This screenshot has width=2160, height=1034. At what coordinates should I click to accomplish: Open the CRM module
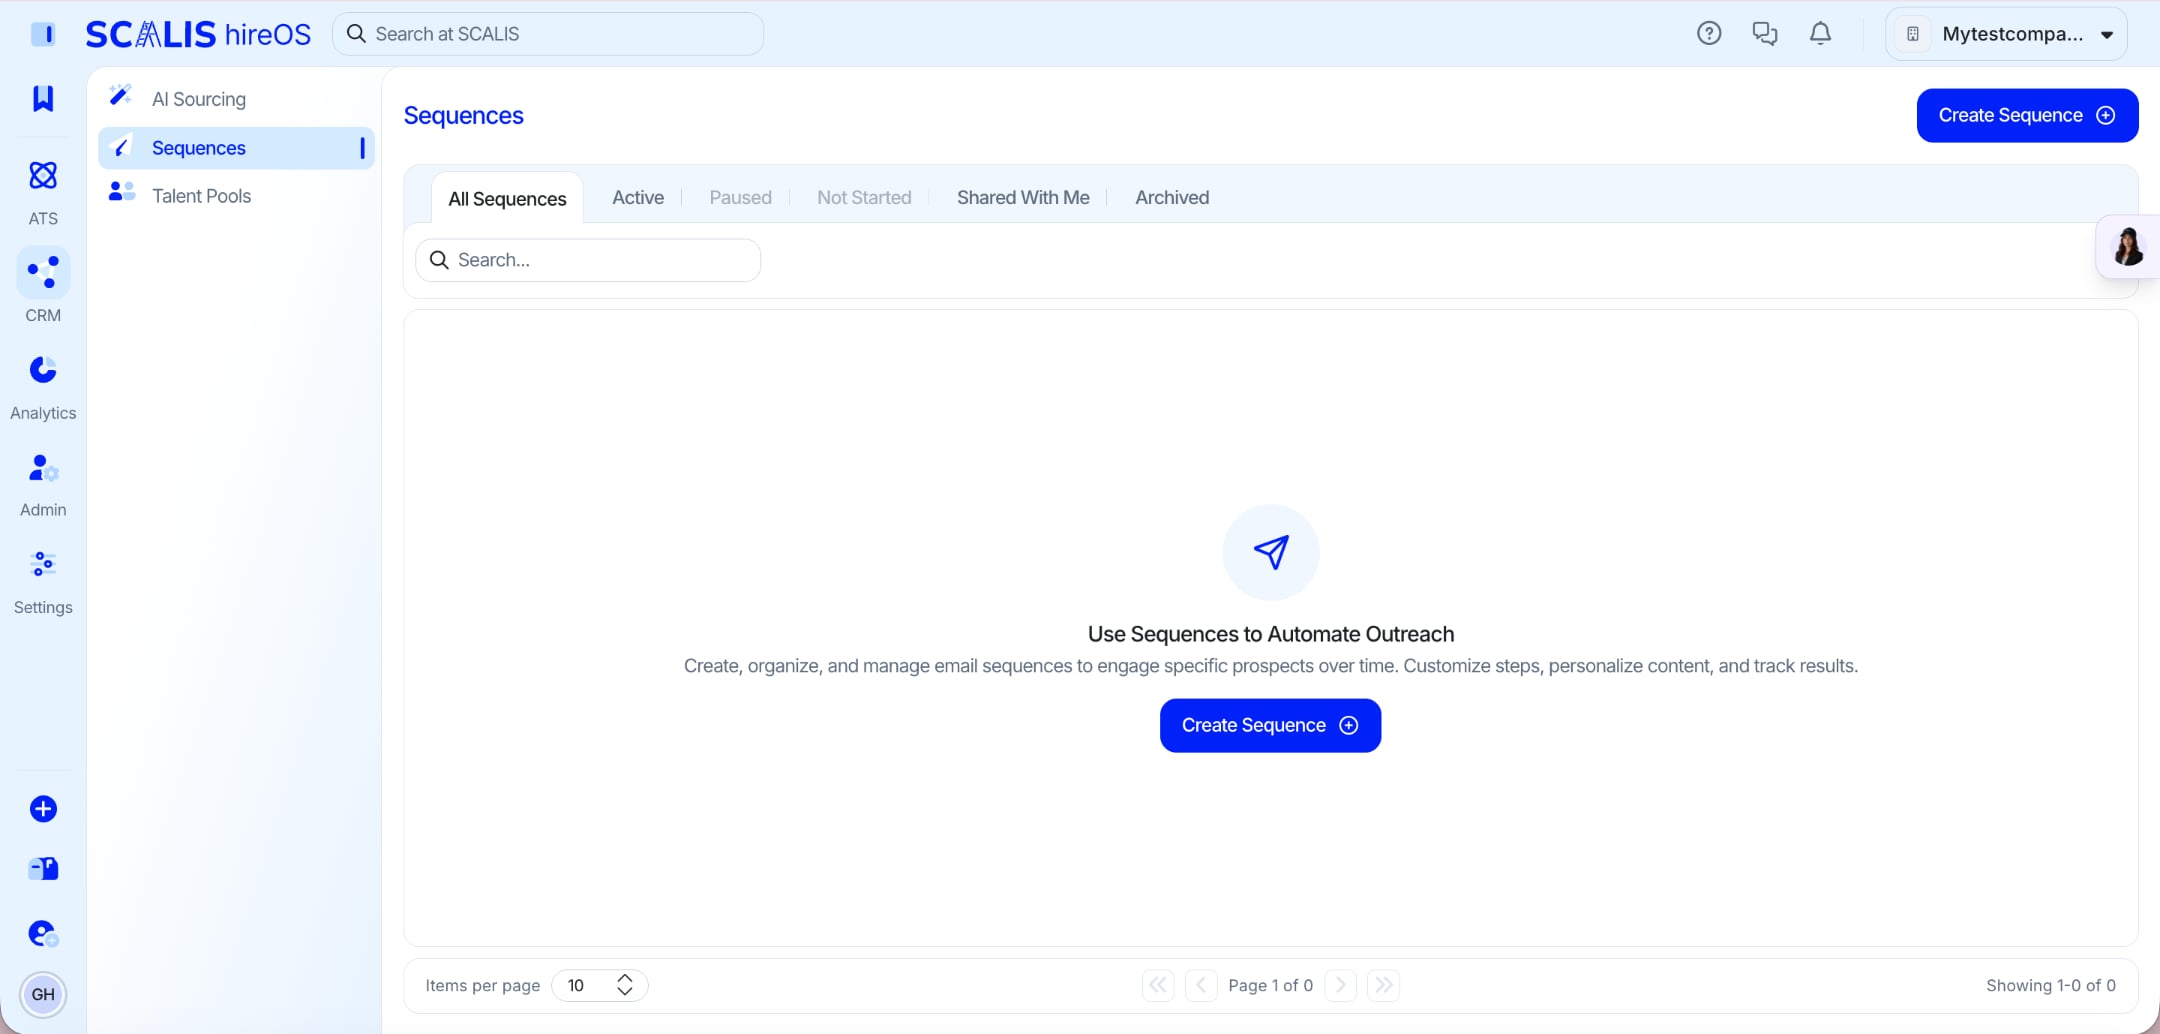coord(43,287)
